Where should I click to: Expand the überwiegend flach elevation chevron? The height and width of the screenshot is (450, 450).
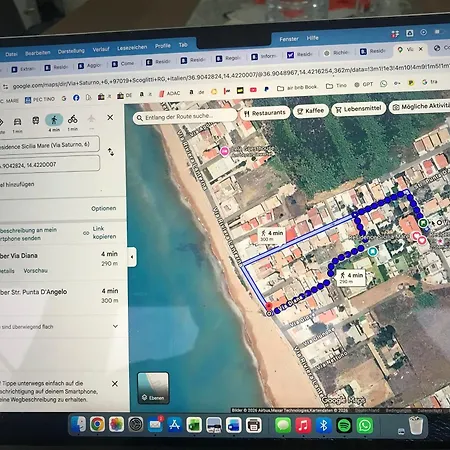coord(115,326)
